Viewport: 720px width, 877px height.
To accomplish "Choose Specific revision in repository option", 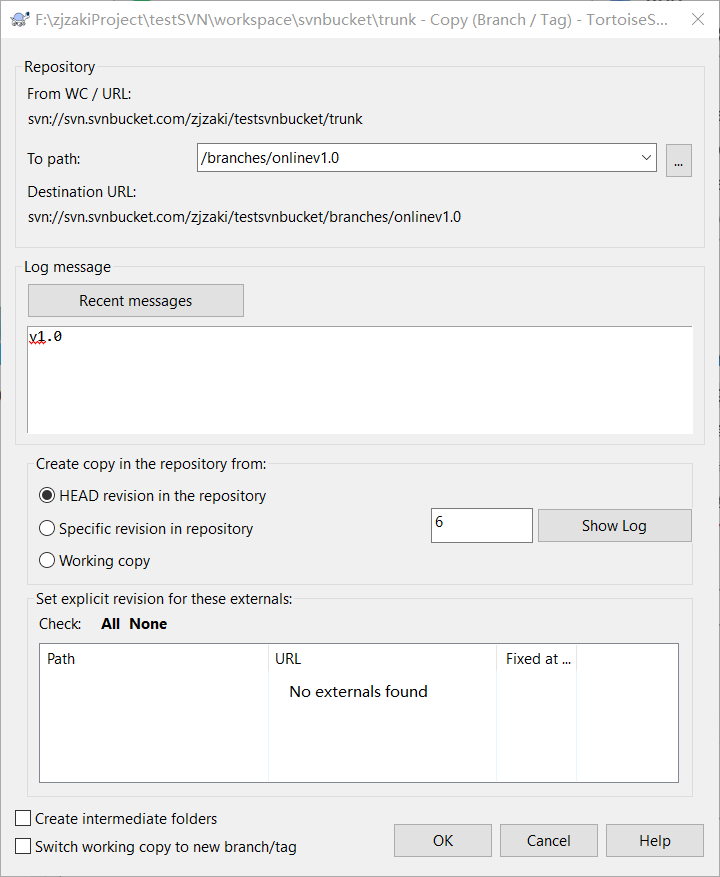I will point(47,528).
